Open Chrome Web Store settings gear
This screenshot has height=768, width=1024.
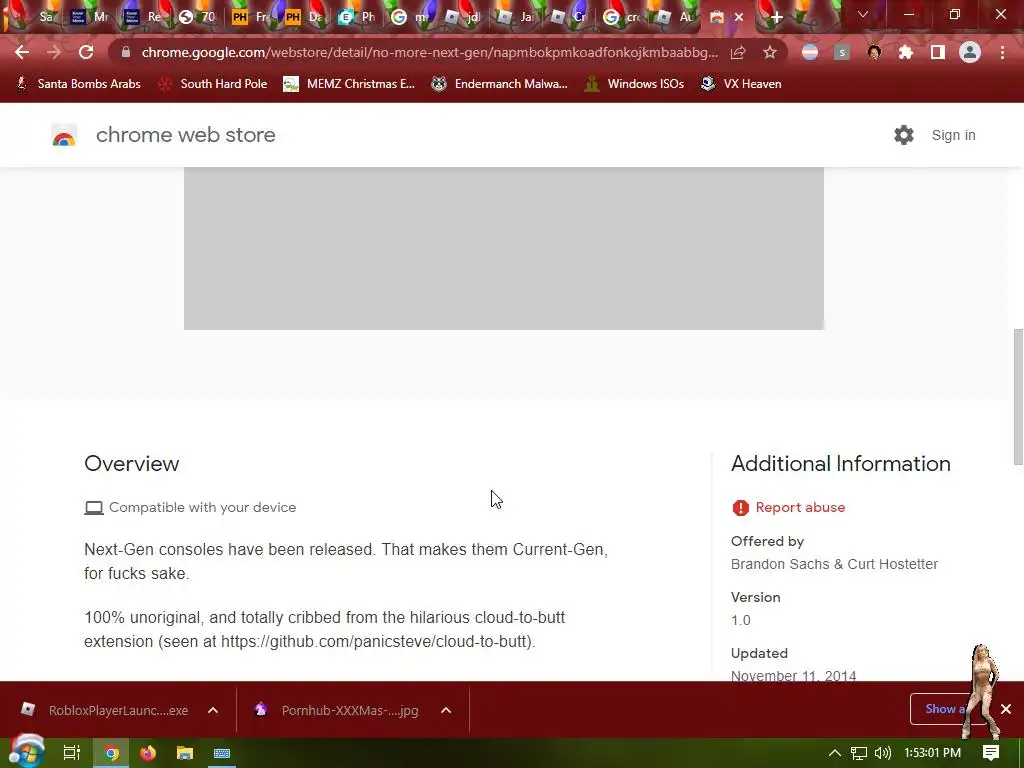(904, 135)
